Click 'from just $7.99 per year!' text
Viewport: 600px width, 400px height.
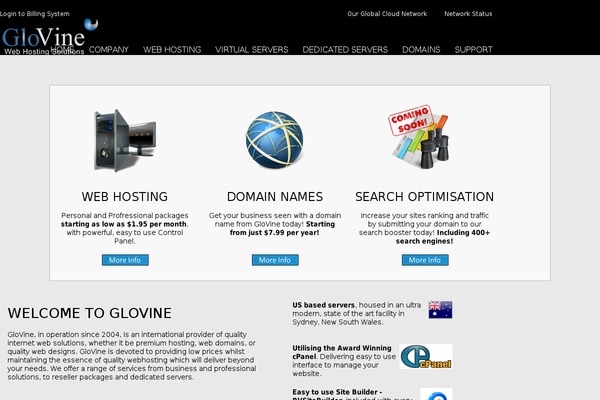[x=274, y=233]
